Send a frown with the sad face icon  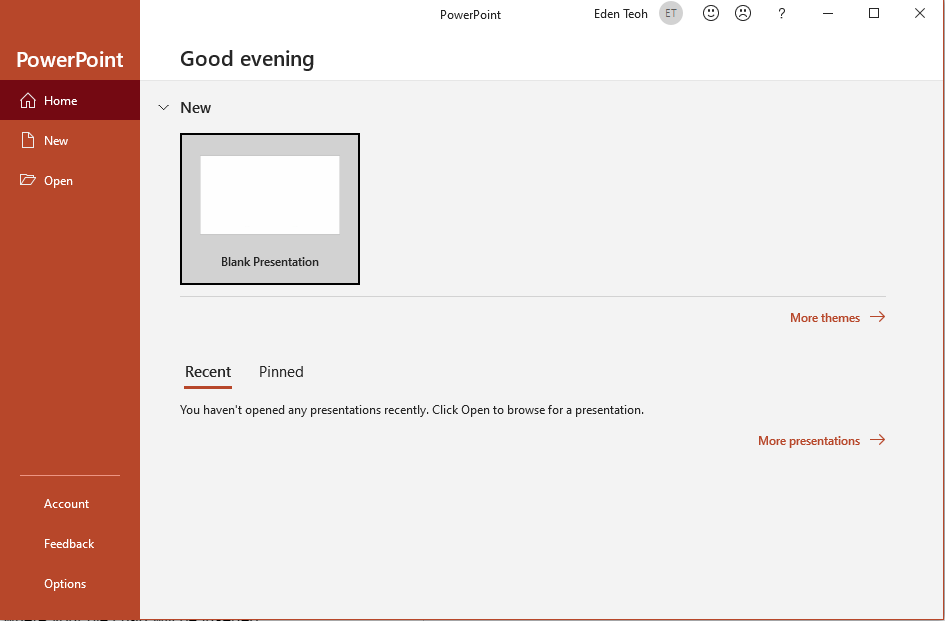(743, 14)
